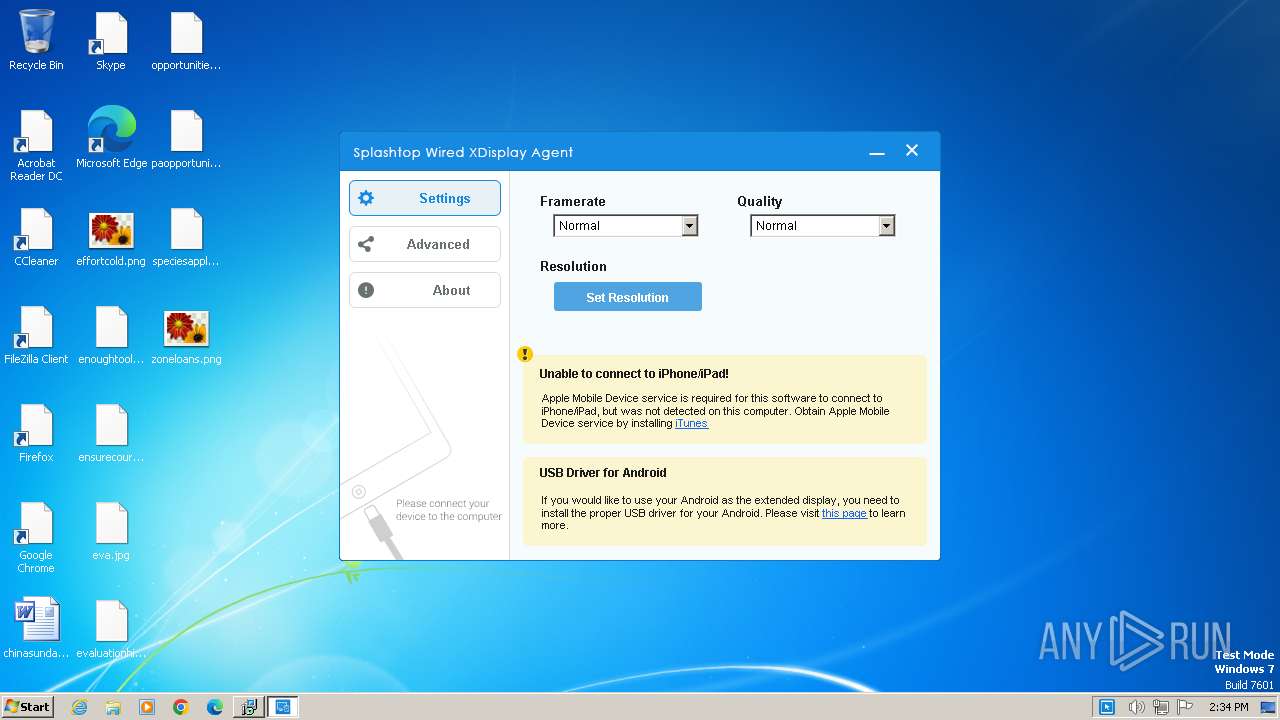Open the Action Center flag icon
The image size is (1280, 720).
1185,707
